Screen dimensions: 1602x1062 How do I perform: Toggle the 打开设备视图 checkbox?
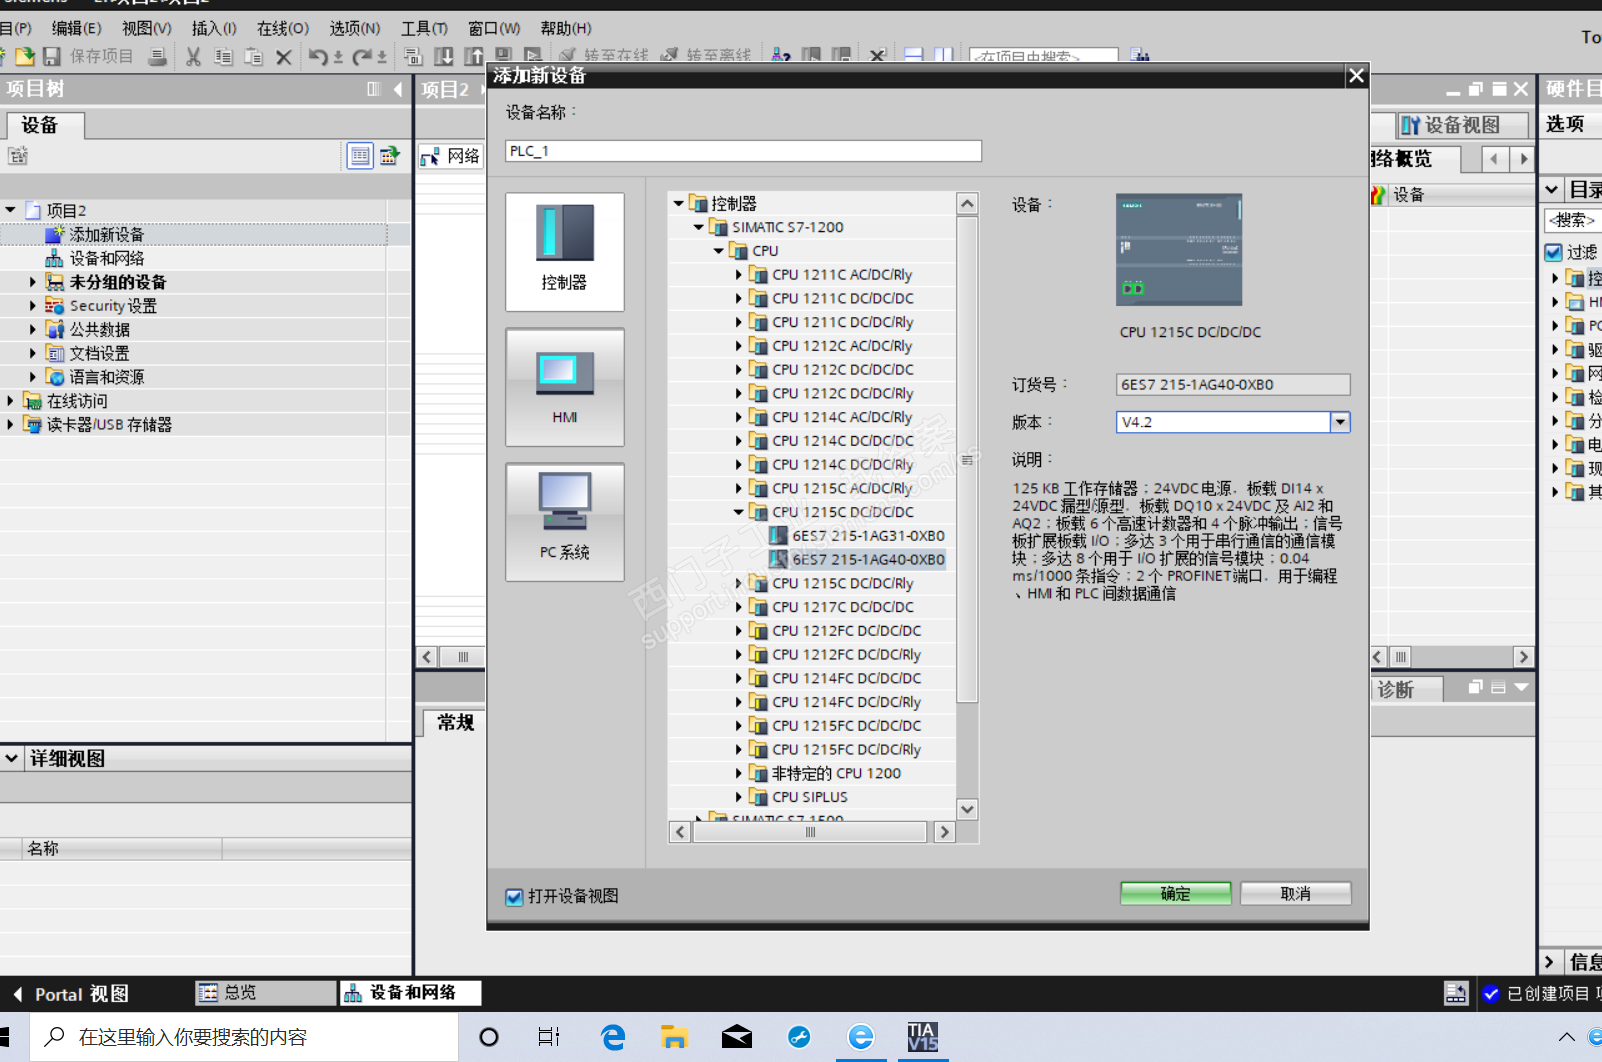514,897
